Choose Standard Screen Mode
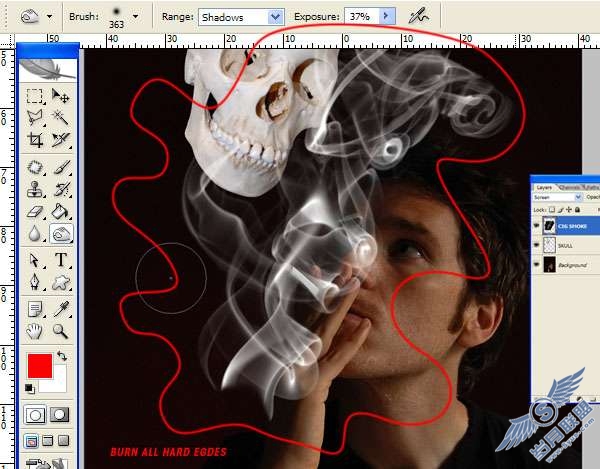 click(x=31, y=441)
